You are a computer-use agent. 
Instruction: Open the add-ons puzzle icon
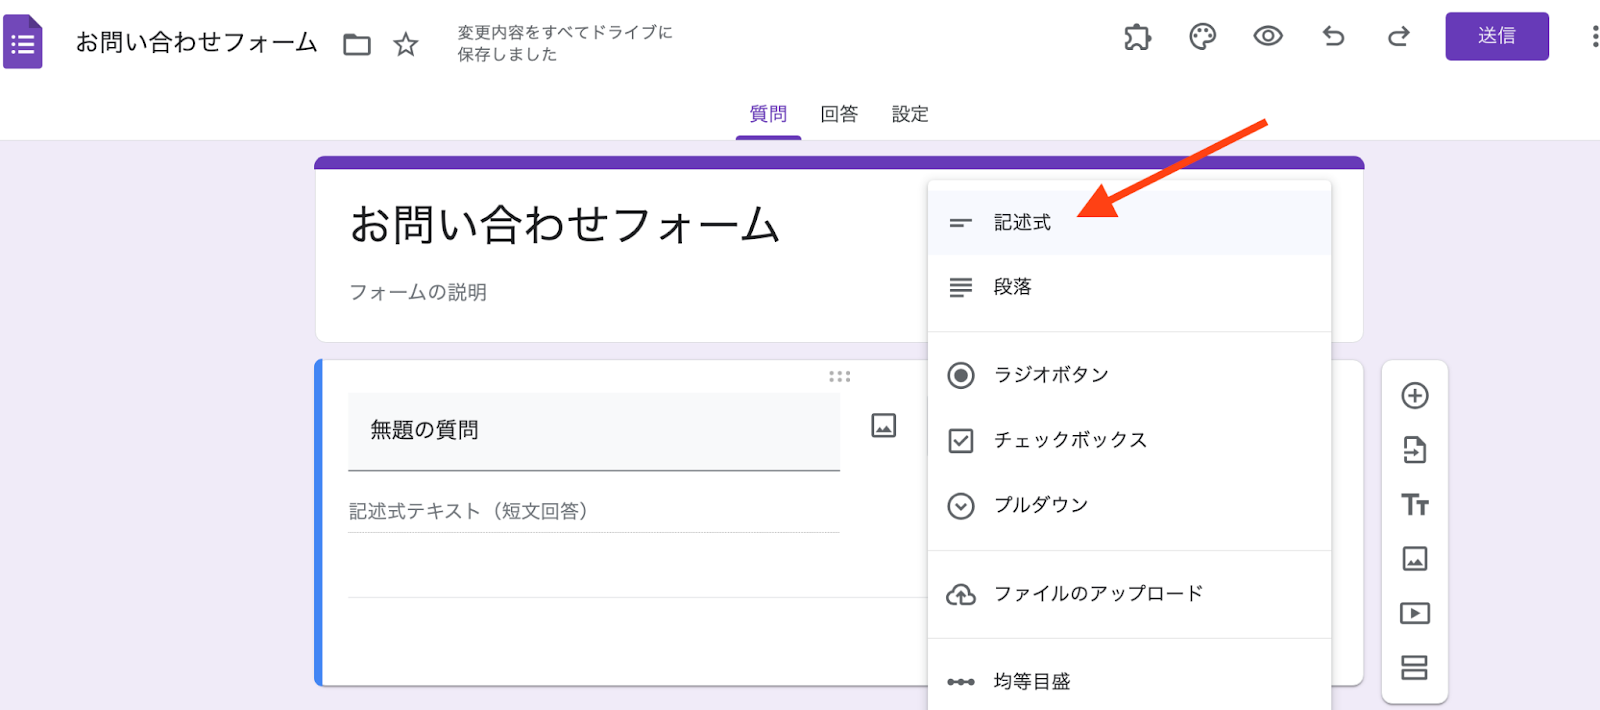pos(1137,37)
